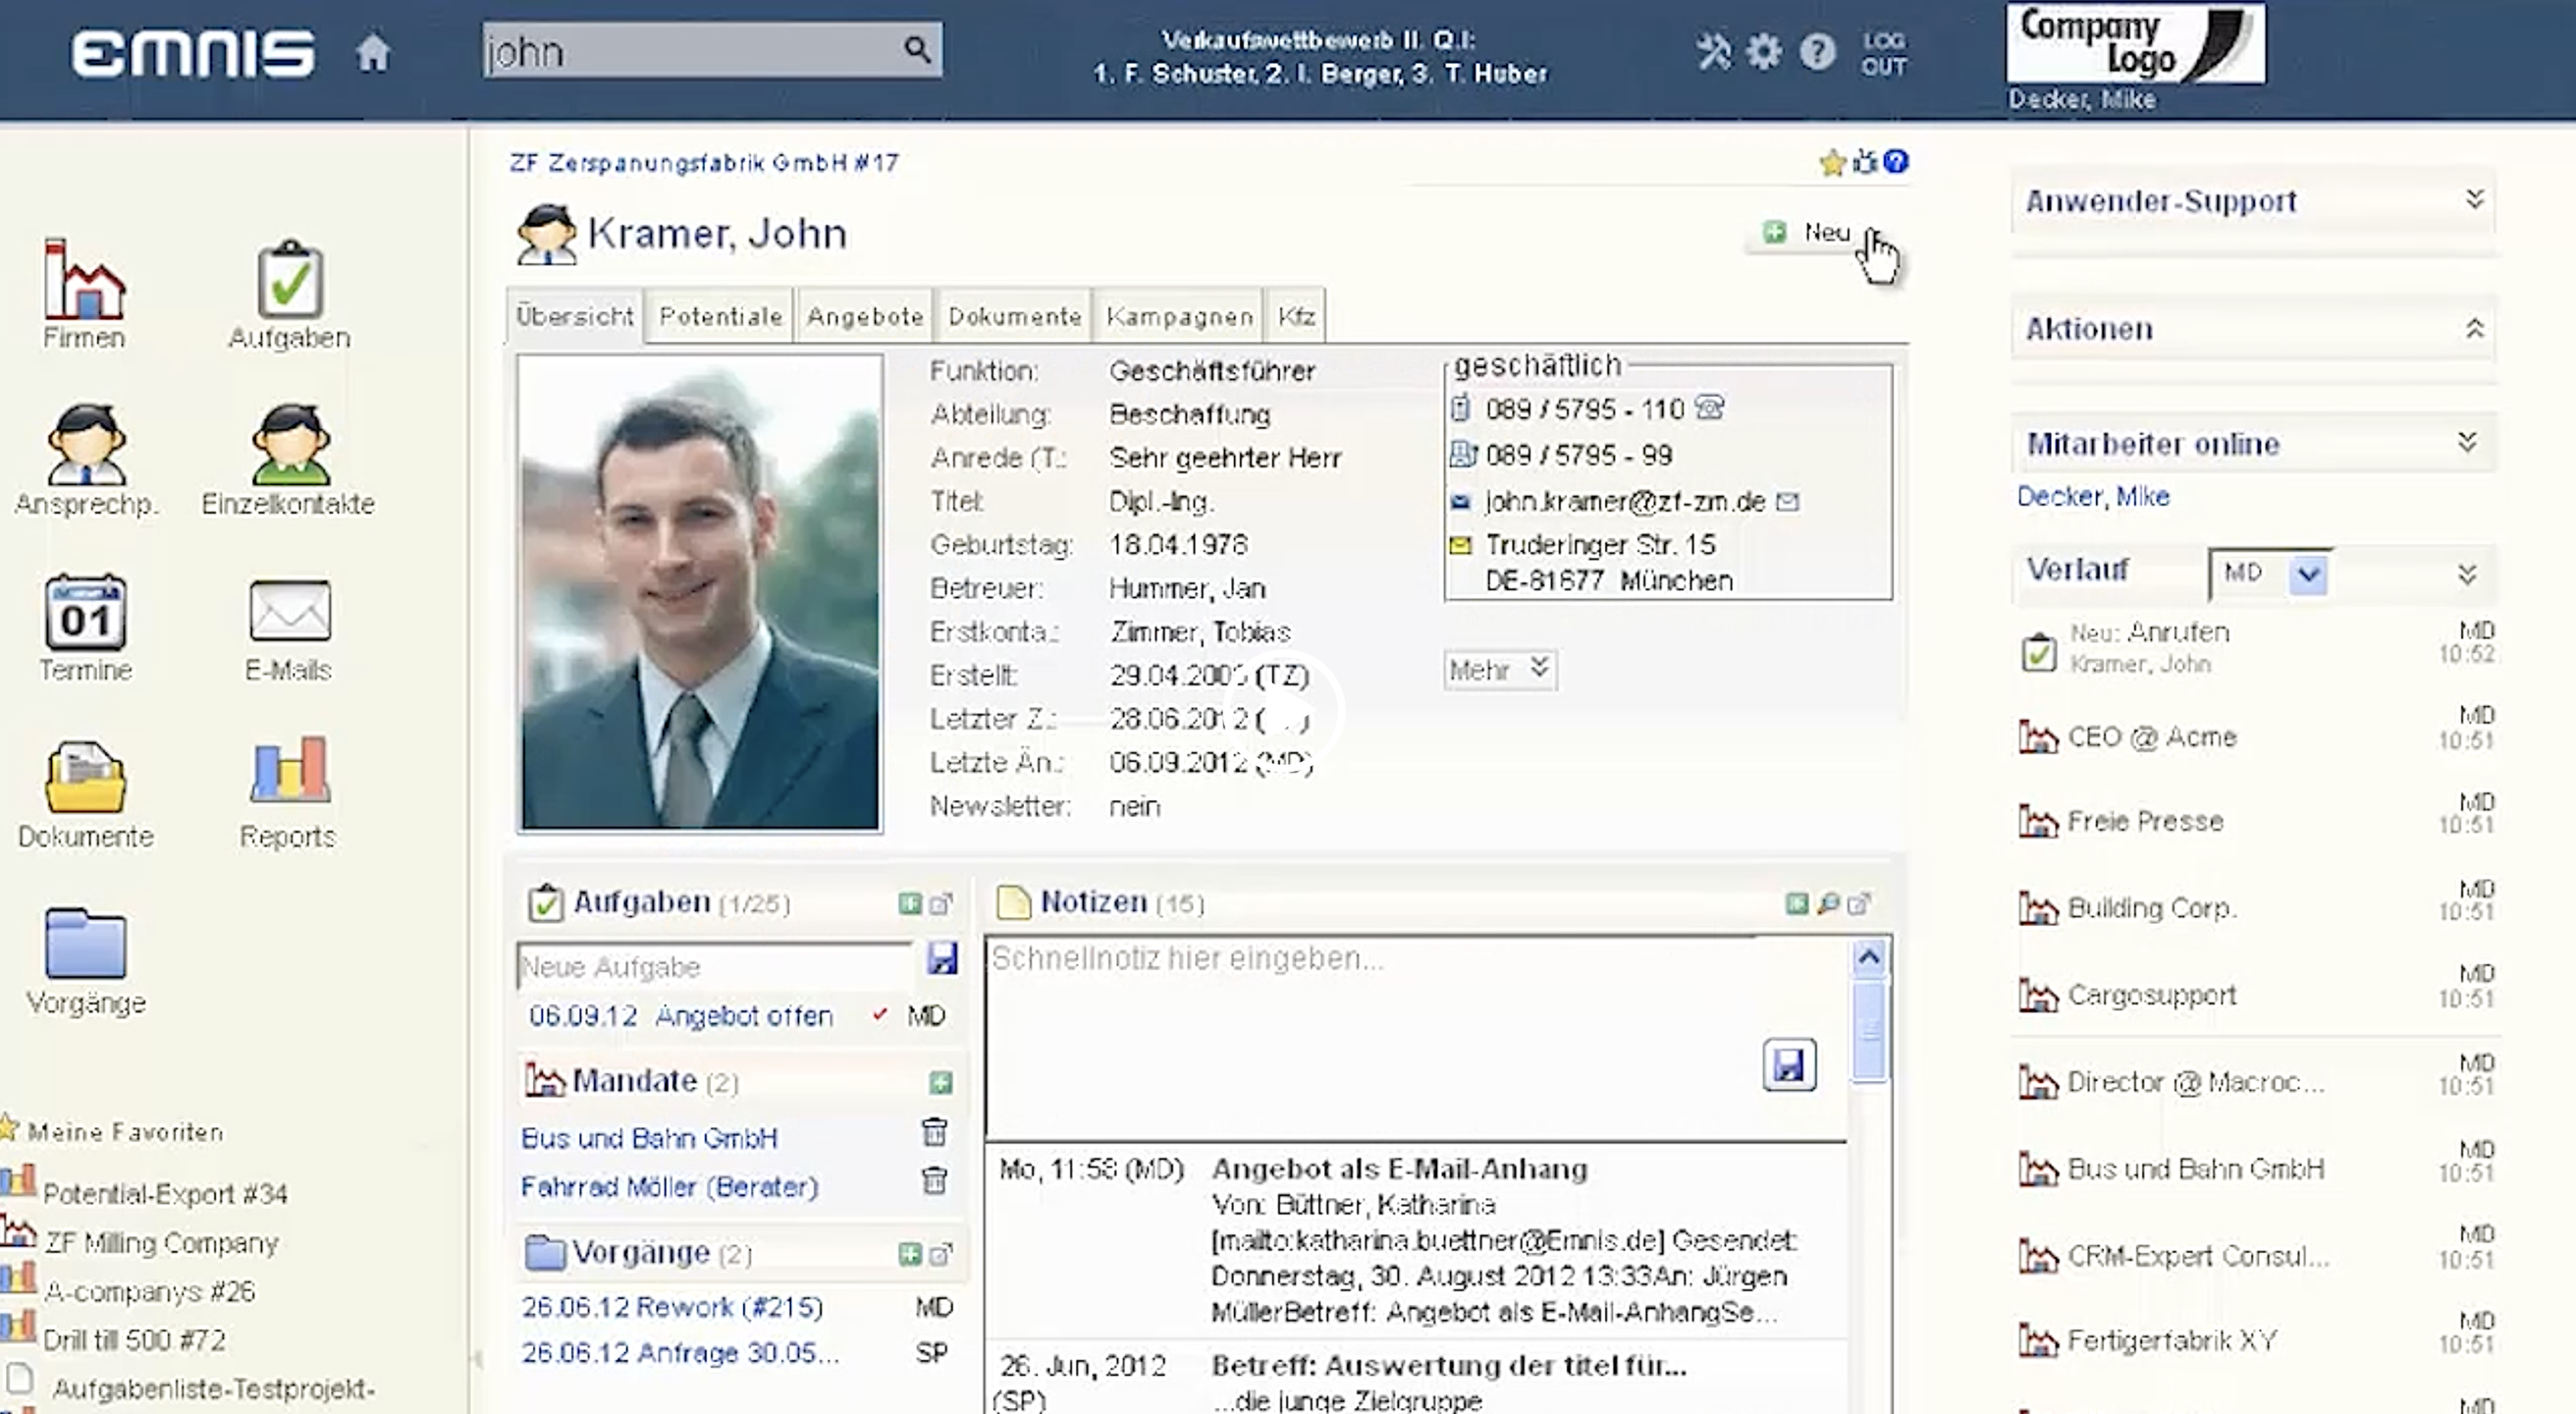Click the search magnifier icon
Image resolution: width=2576 pixels, height=1414 pixels.
click(916, 48)
